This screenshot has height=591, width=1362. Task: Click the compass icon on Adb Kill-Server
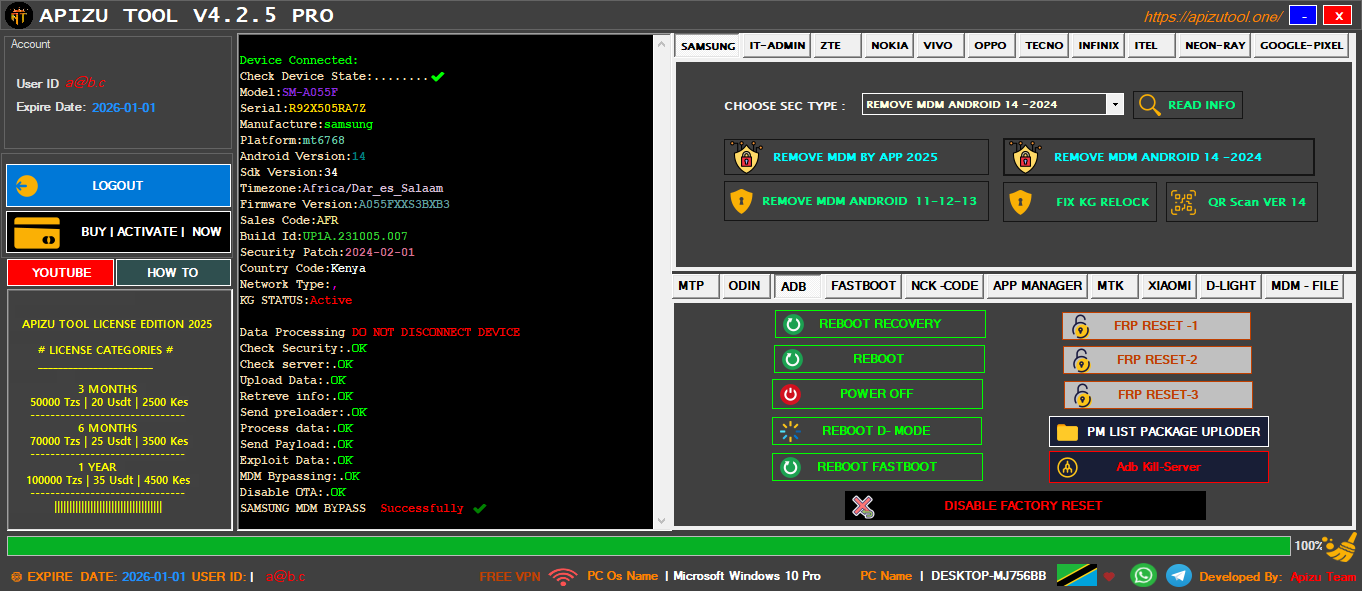click(x=1067, y=467)
